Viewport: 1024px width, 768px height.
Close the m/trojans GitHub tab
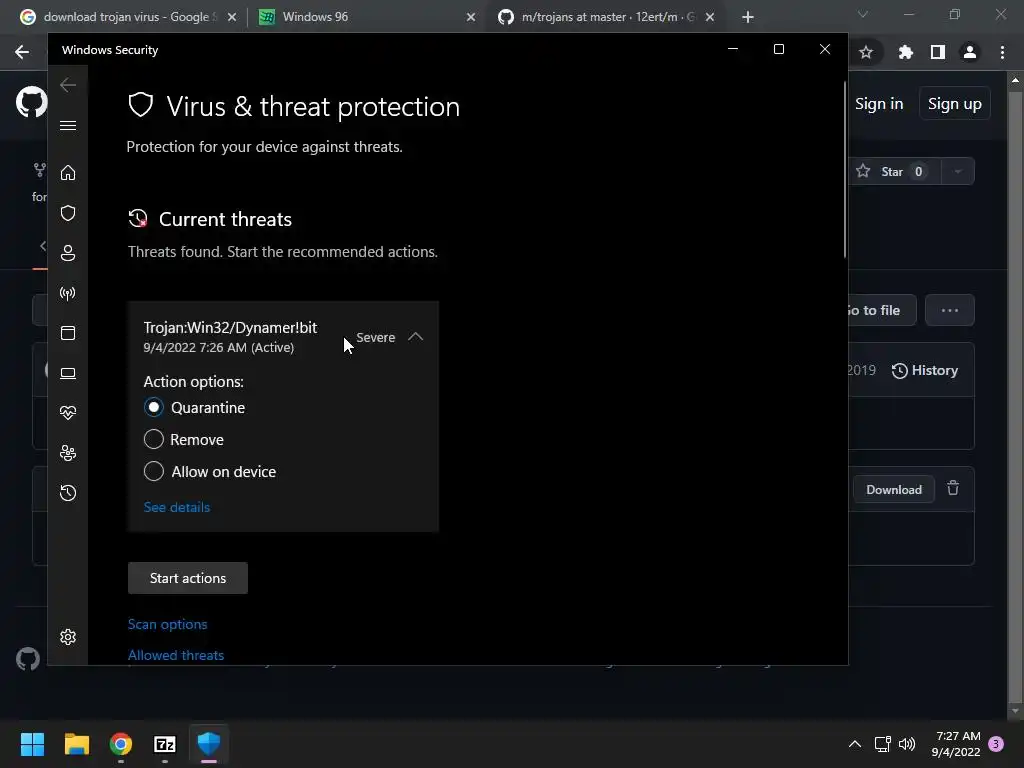[710, 17]
